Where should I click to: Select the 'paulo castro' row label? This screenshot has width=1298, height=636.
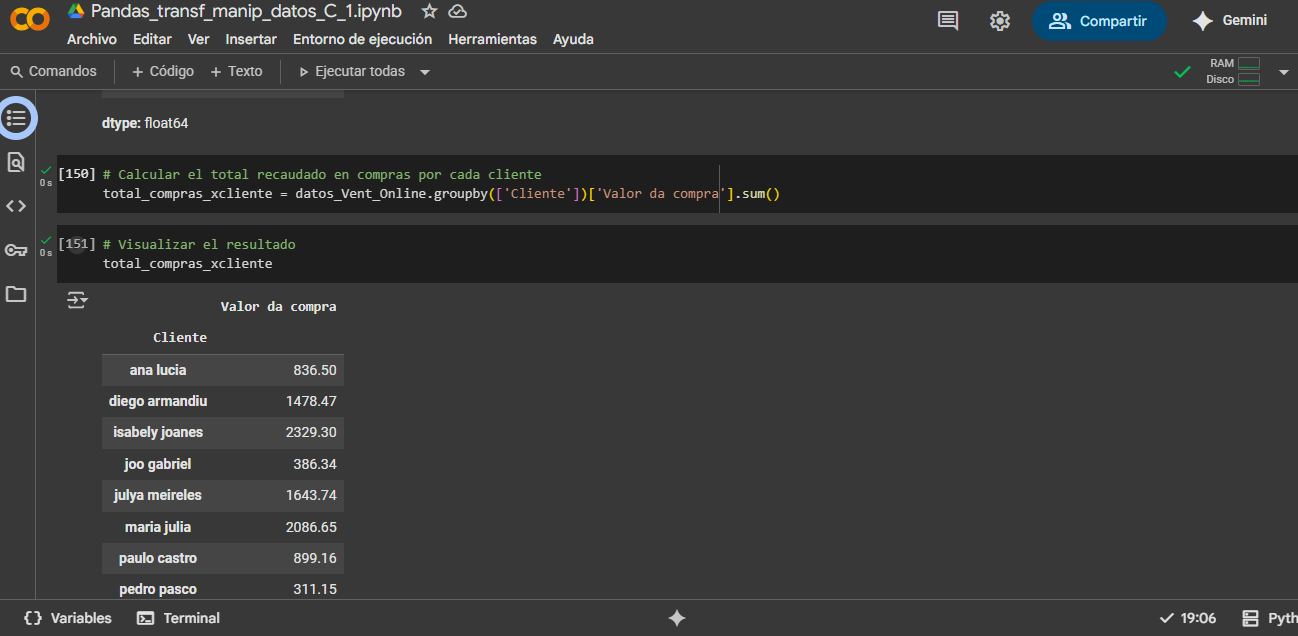pyautogui.click(x=158, y=558)
